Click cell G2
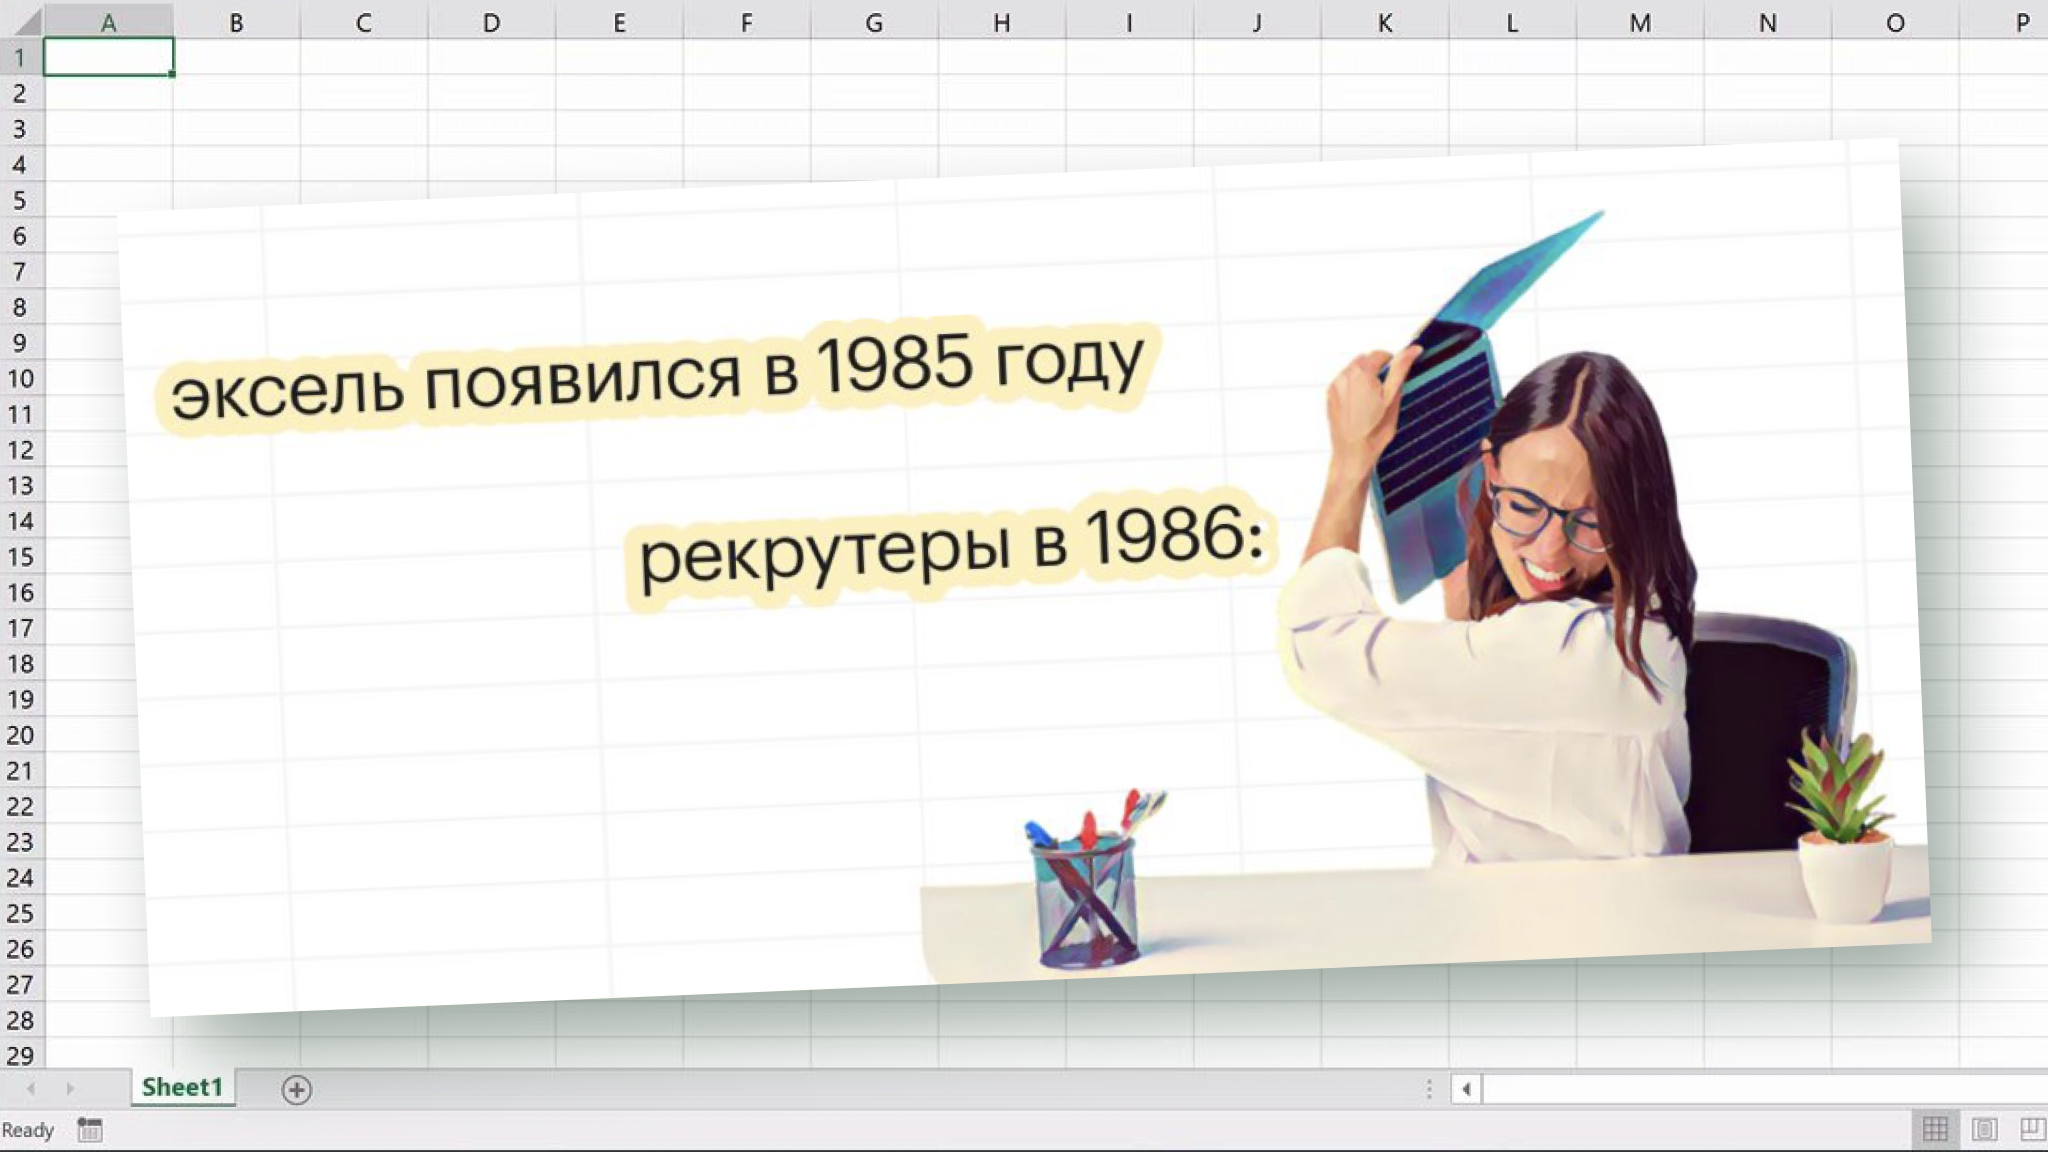The width and height of the screenshot is (2048, 1152). point(874,93)
